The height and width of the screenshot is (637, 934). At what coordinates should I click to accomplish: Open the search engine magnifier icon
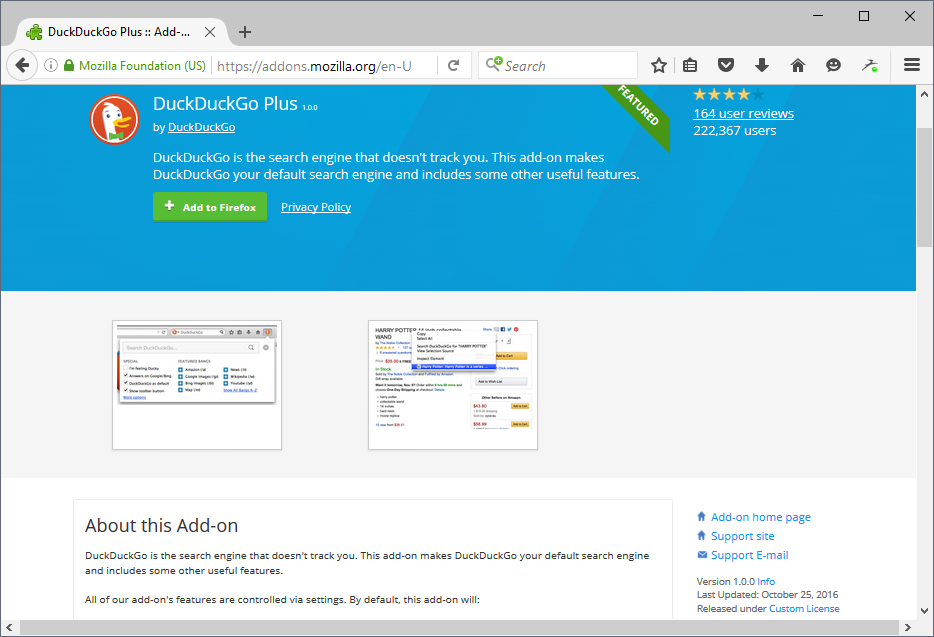494,64
